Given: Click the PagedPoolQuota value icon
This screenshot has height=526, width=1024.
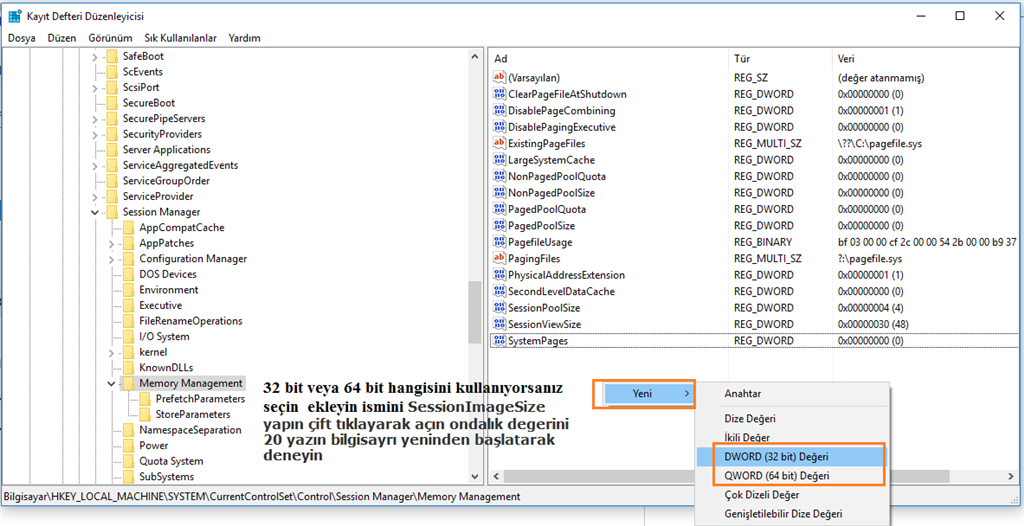Looking at the screenshot, I should point(500,209).
